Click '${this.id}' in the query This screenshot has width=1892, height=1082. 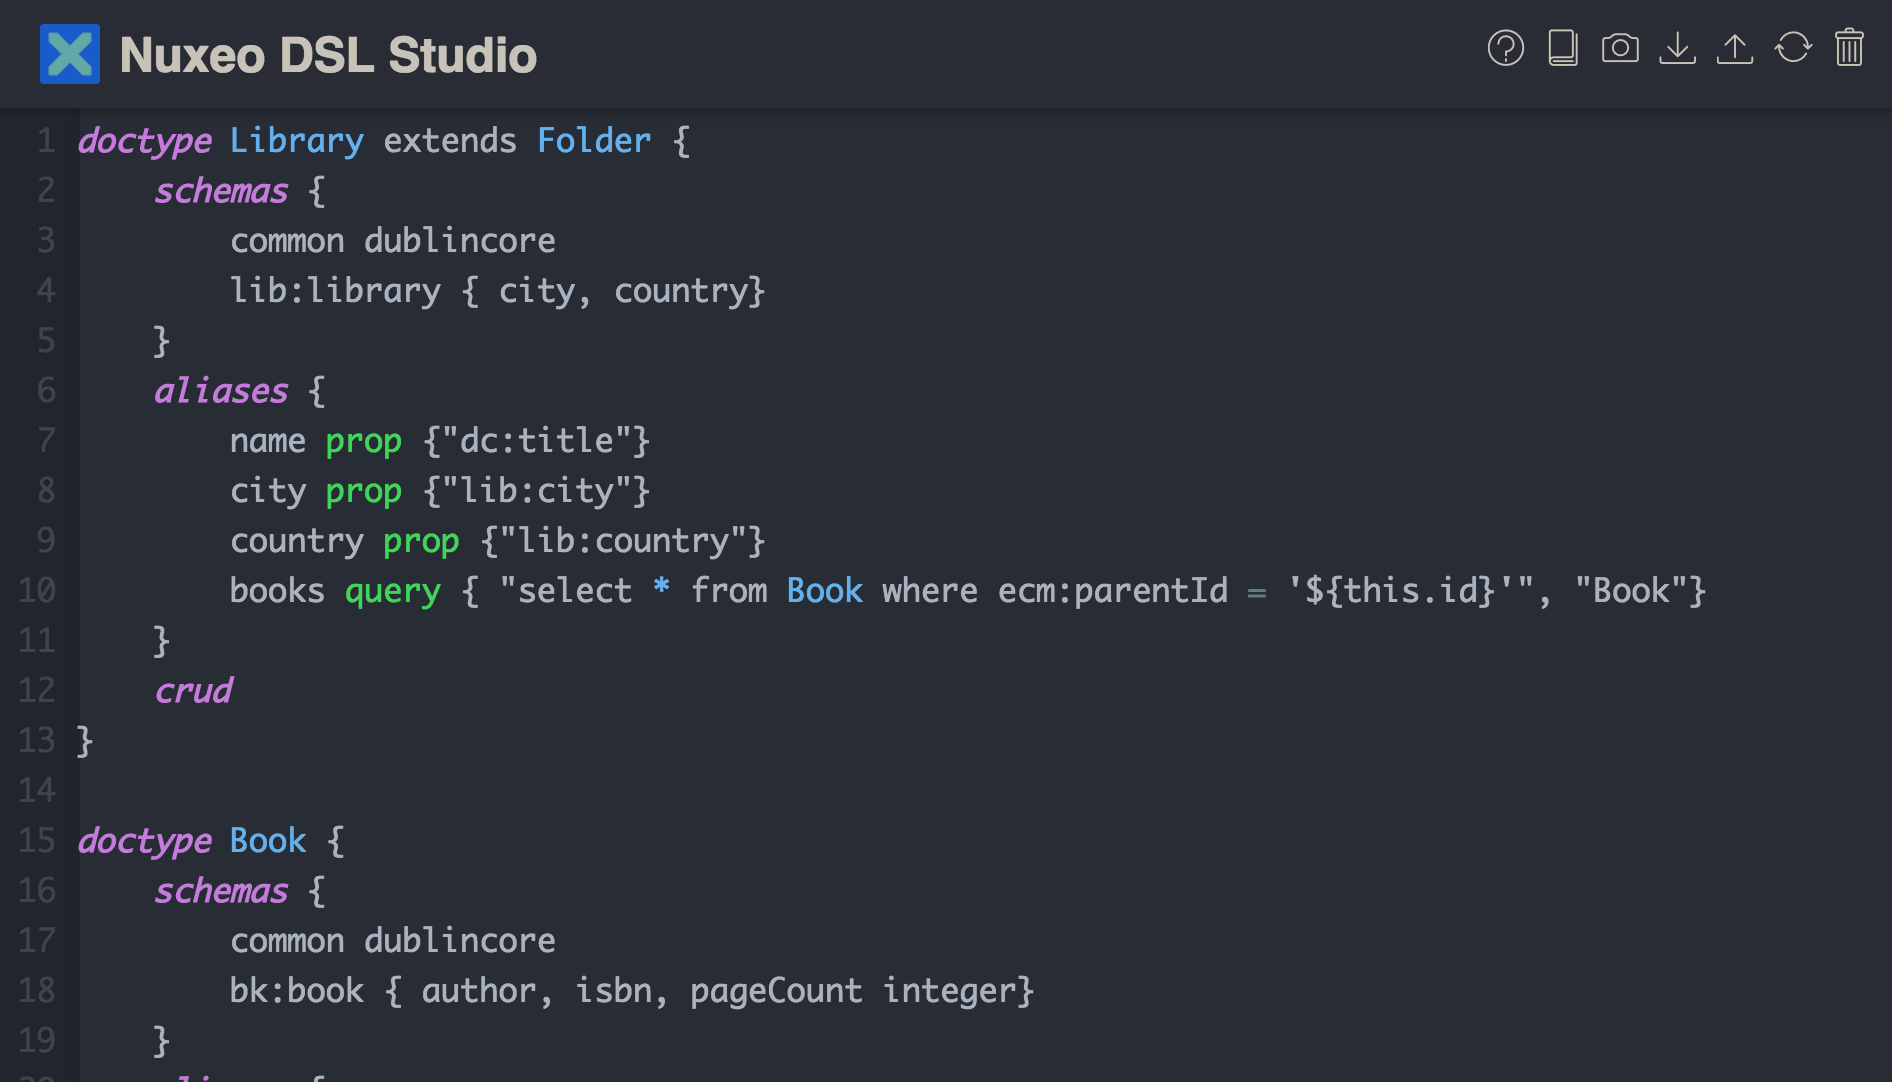tap(1400, 591)
